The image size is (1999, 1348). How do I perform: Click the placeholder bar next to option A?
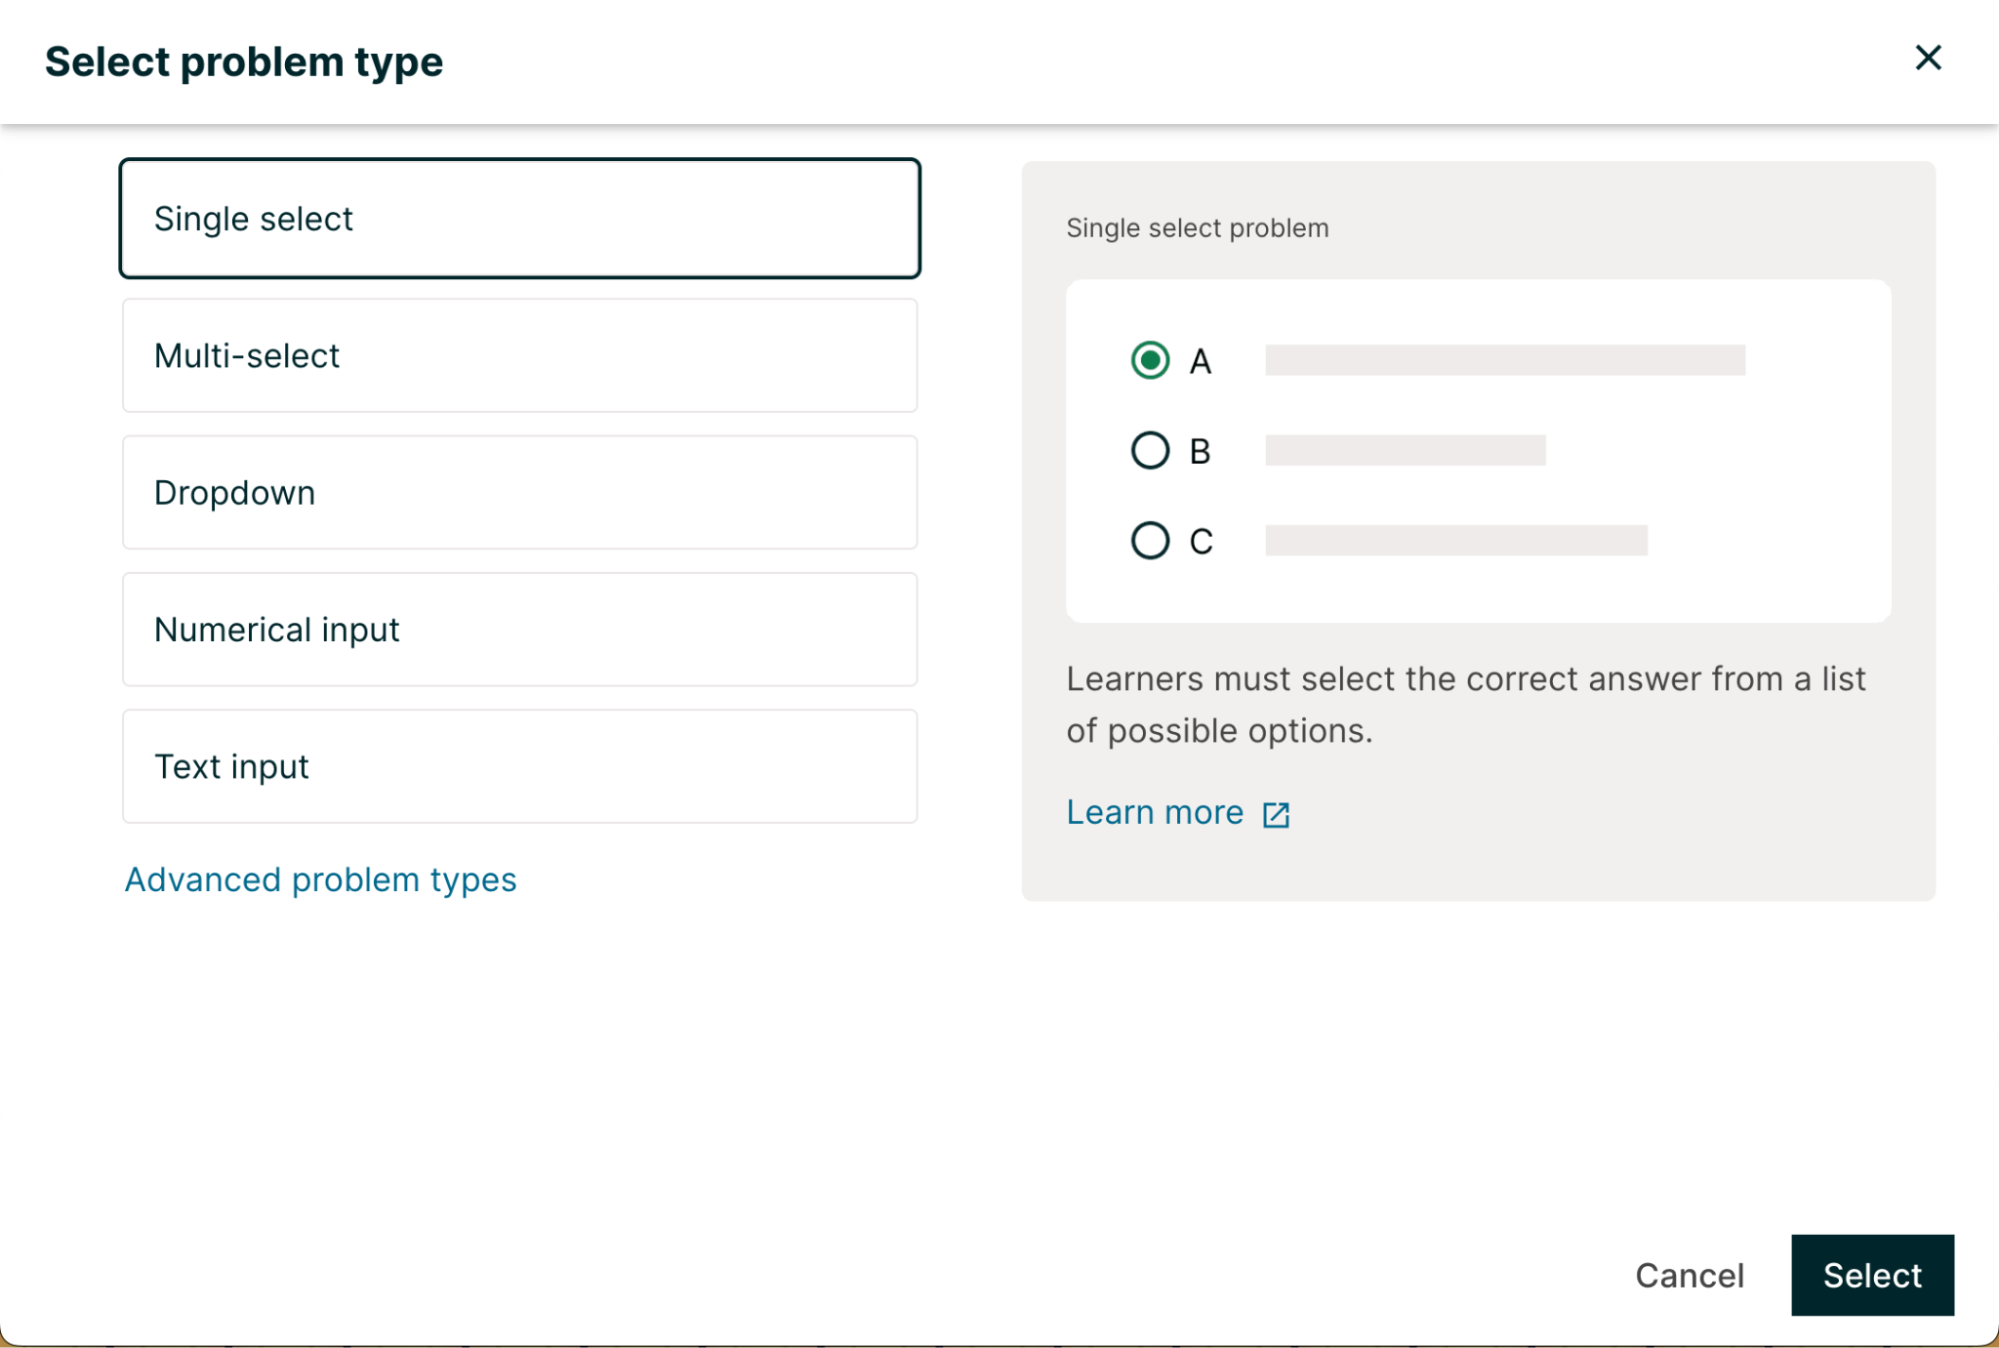1504,360
